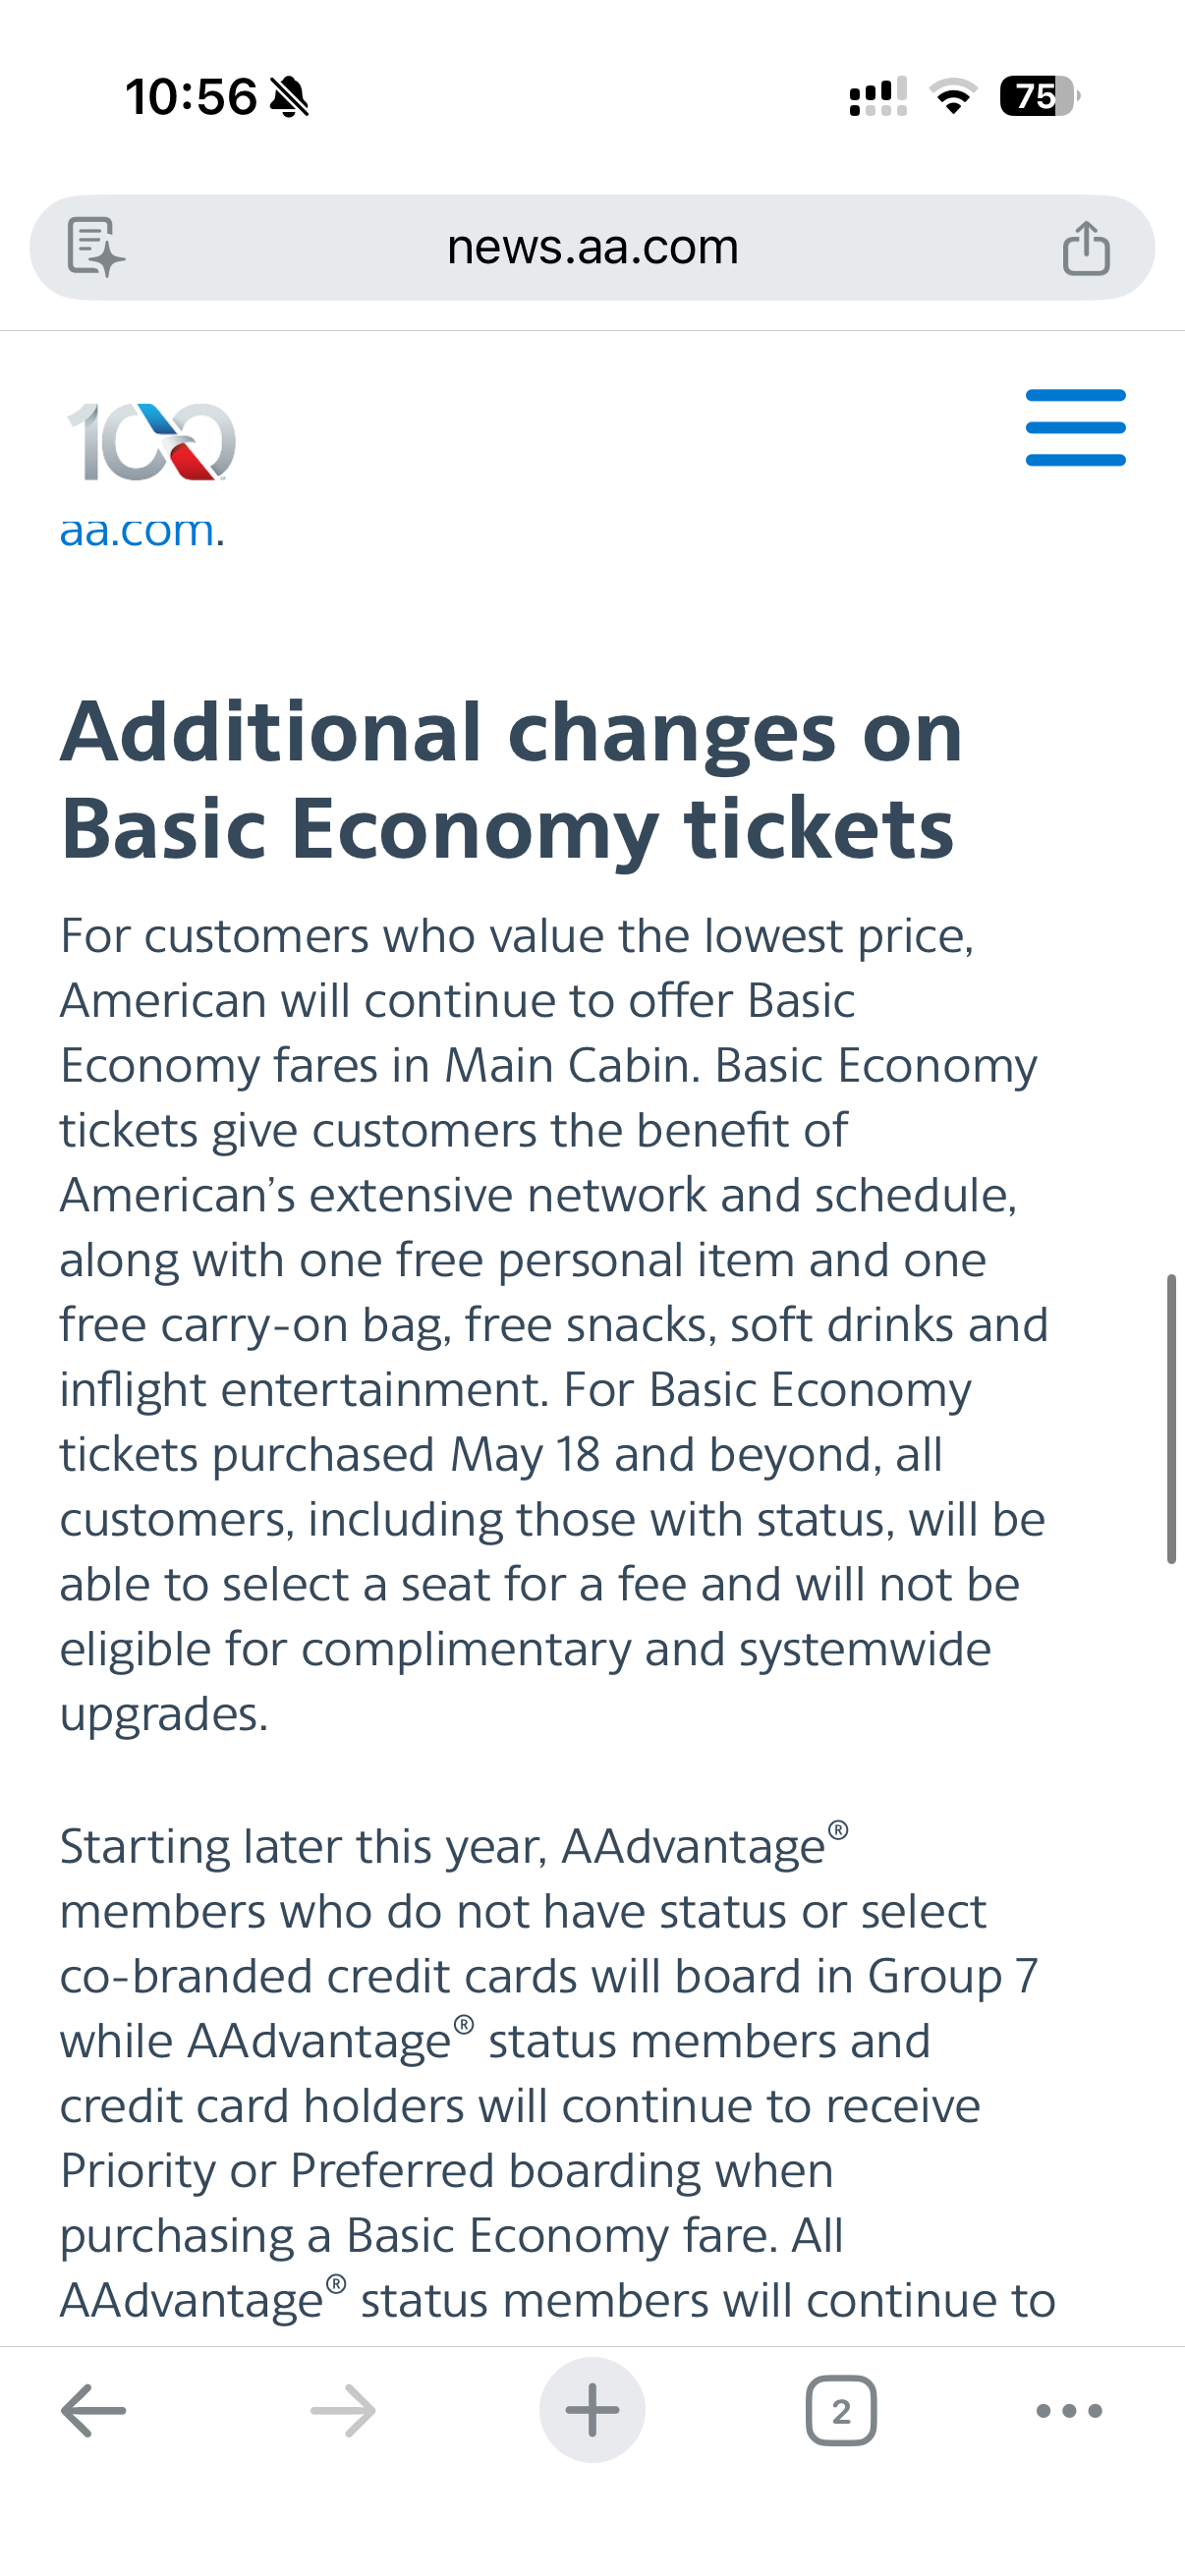Open the blue hamburger navigation menu
The image size is (1185, 2576).
click(1075, 428)
